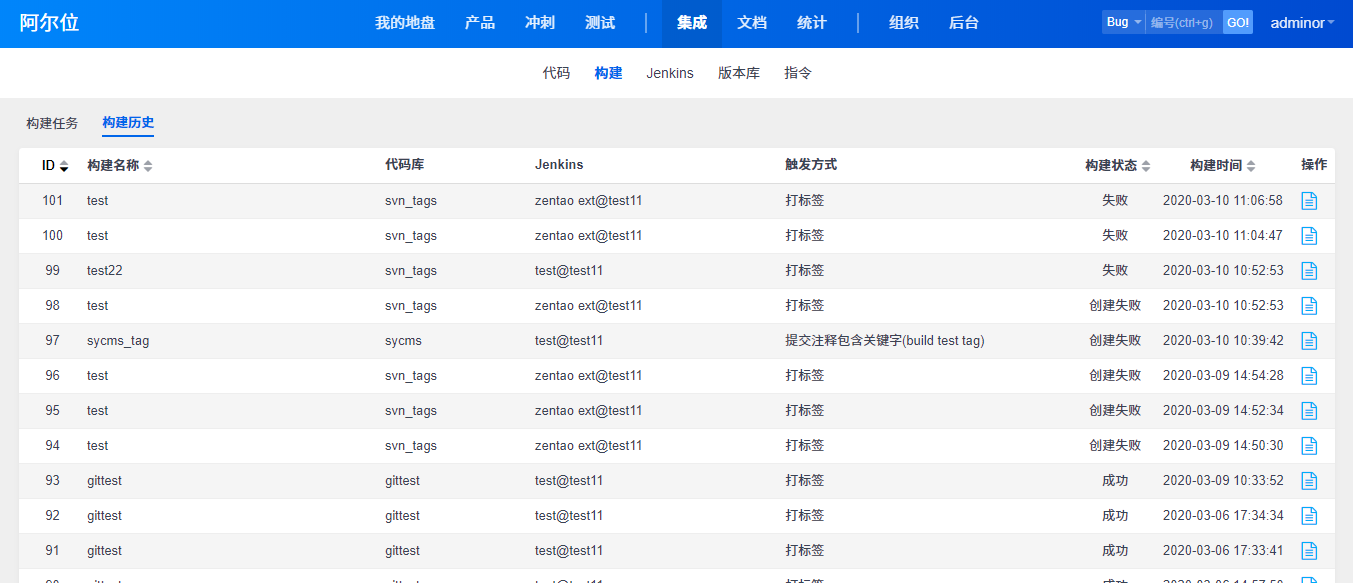Click log icon for sycms_tag build 97
The image size is (1353, 583).
(1309, 341)
